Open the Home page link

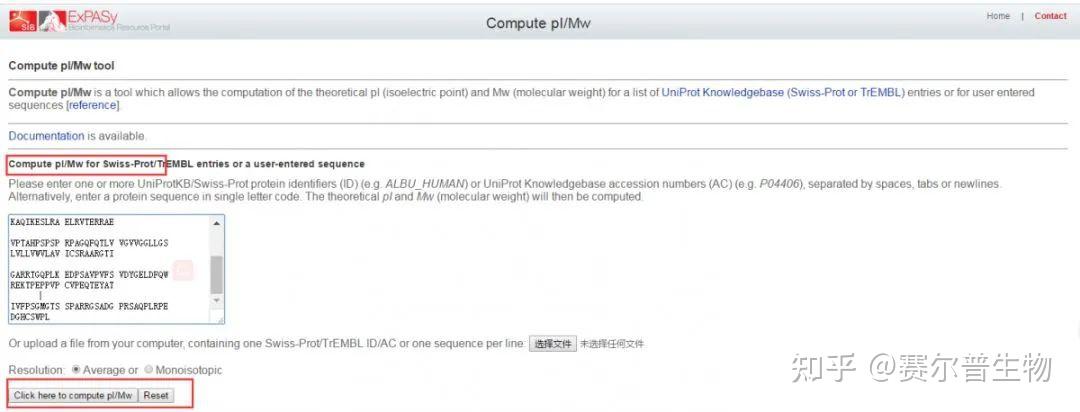(998, 16)
